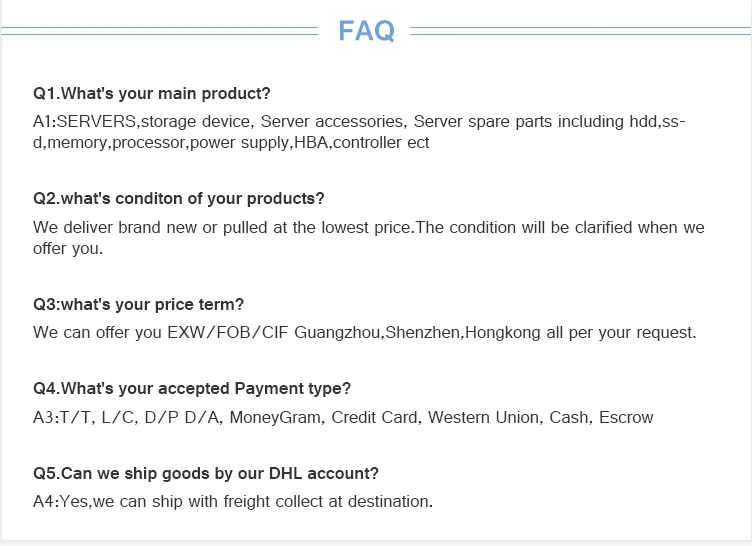The image size is (752, 546).
Task: Open the Q2 product condition question
Action: [x=179, y=199]
